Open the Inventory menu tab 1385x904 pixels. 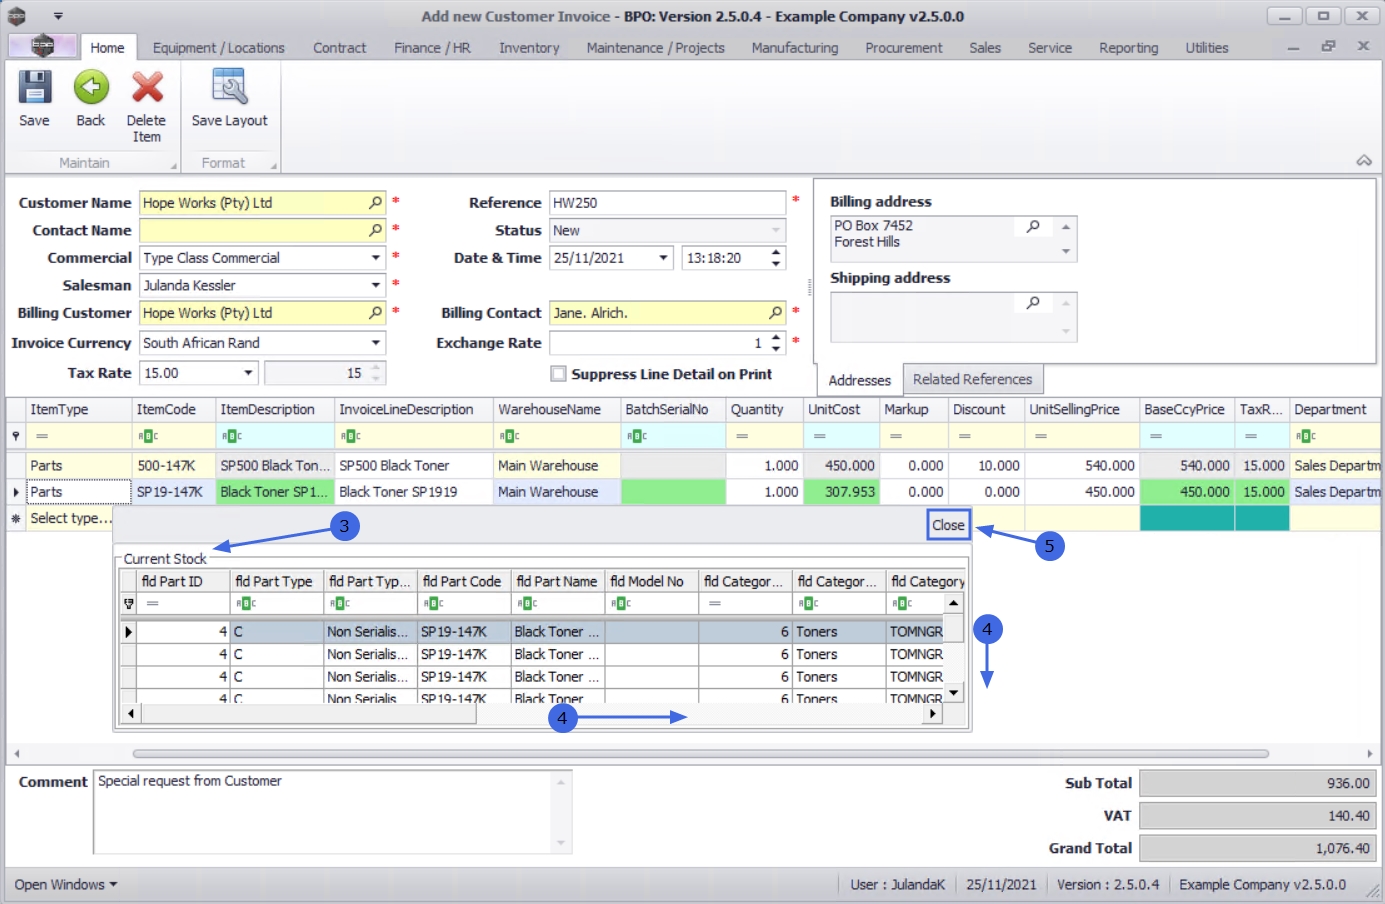[x=529, y=48]
